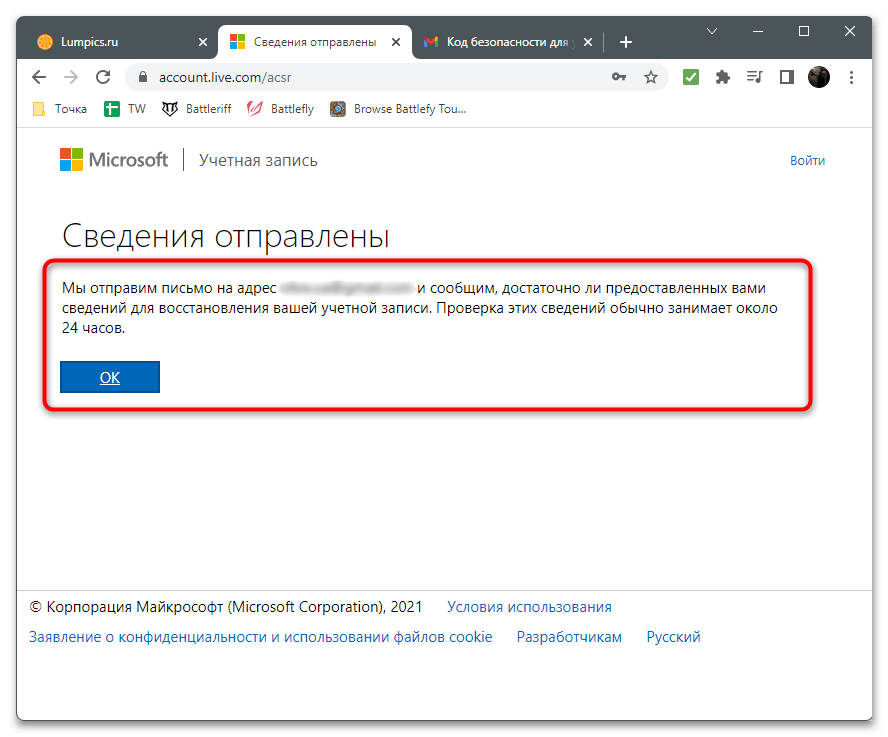Close the Lumpics.ru tab
This screenshot has width=888, height=737.
pyautogui.click(x=203, y=42)
